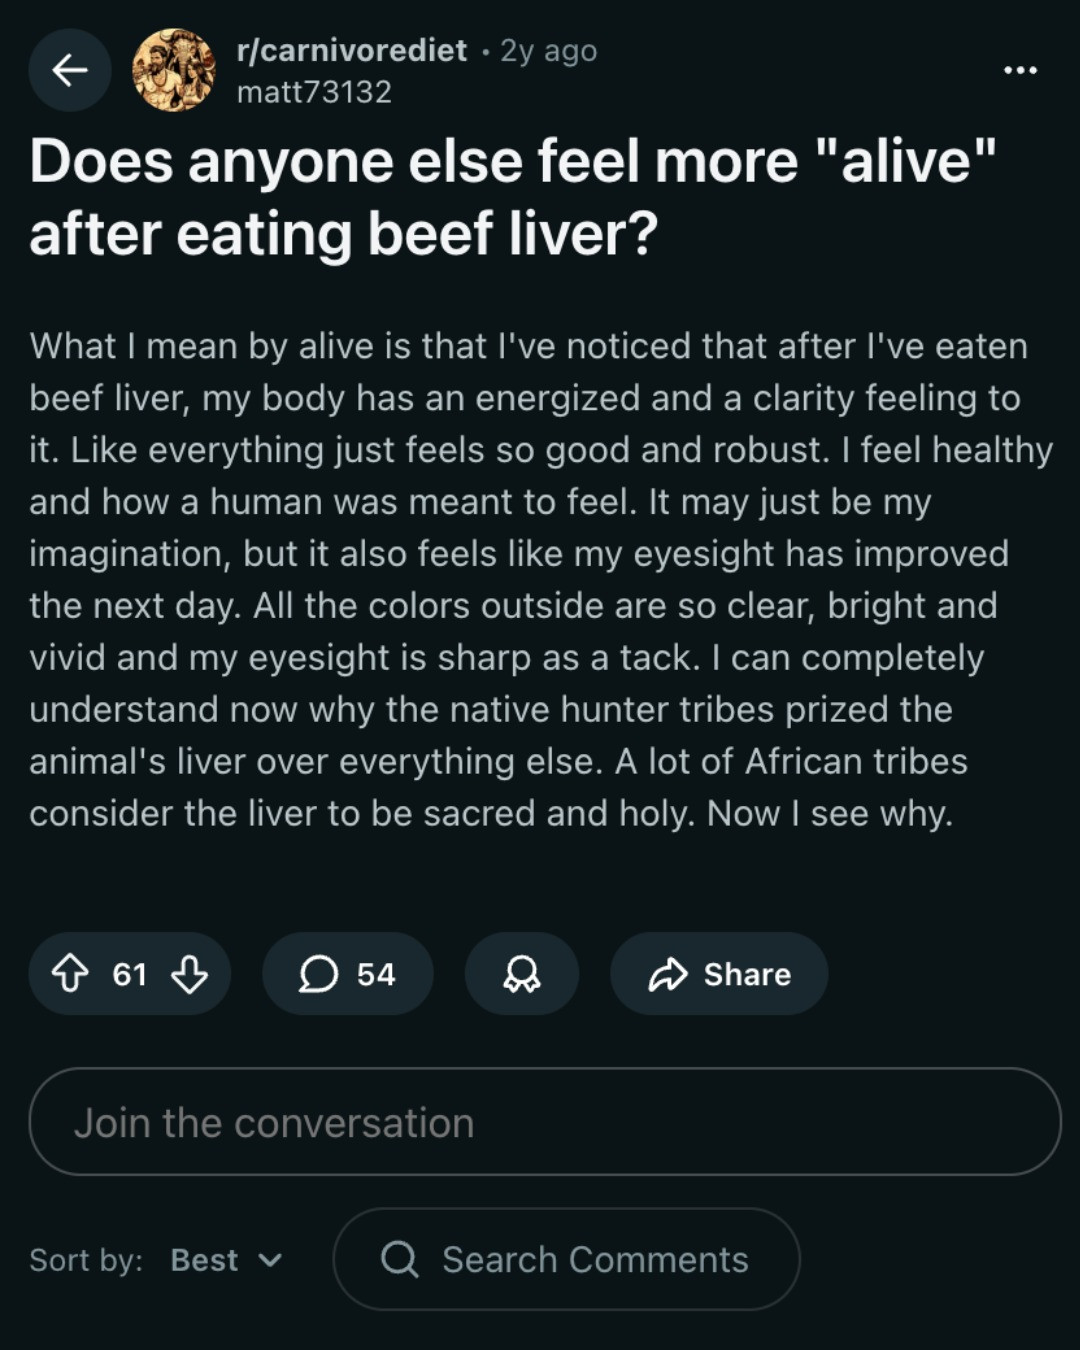Click the Search Comments box
The height and width of the screenshot is (1350, 1080).
(x=566, y=1259)
